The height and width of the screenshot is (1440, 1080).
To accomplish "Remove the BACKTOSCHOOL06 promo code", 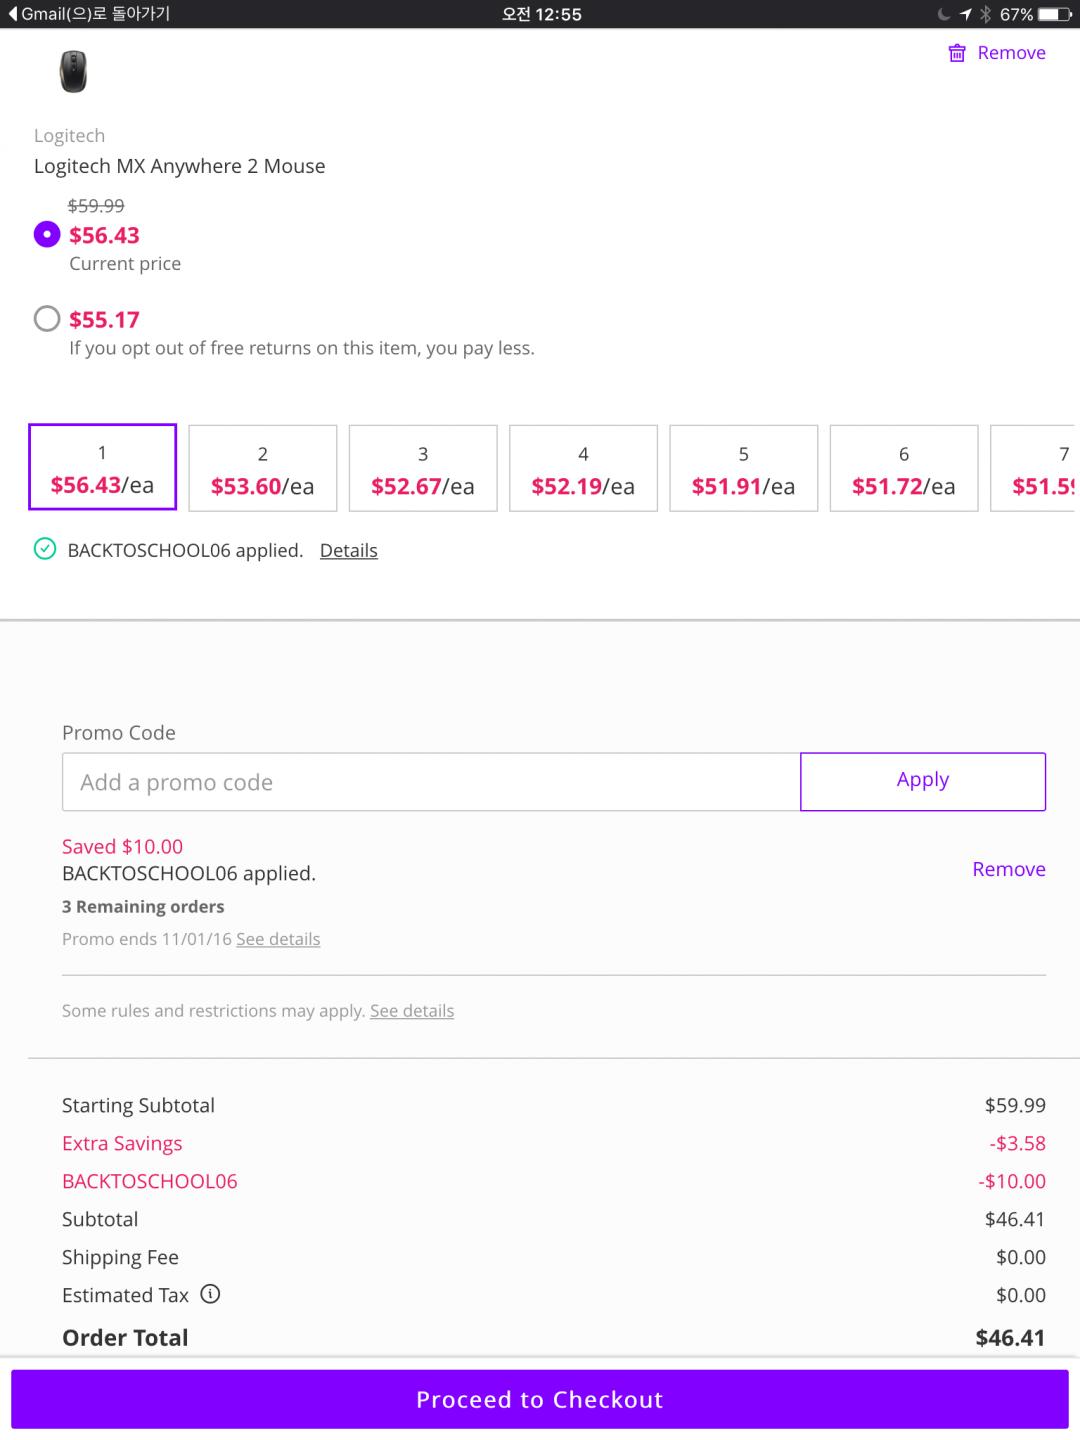I will 1008,869.
